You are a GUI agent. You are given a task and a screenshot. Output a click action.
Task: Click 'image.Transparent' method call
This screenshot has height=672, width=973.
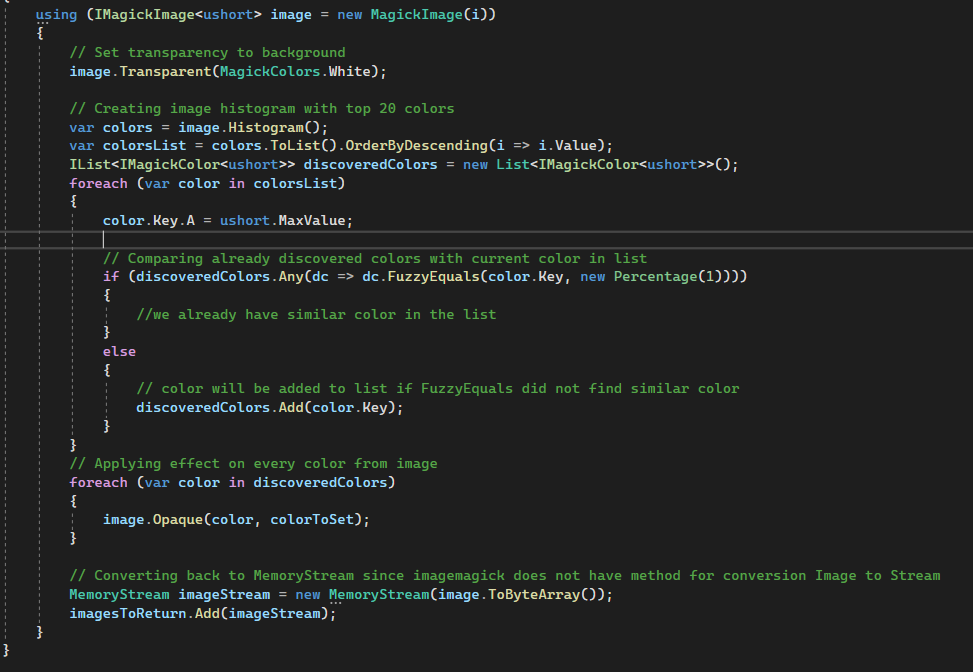pyautogui.click(x=140, y=71)
